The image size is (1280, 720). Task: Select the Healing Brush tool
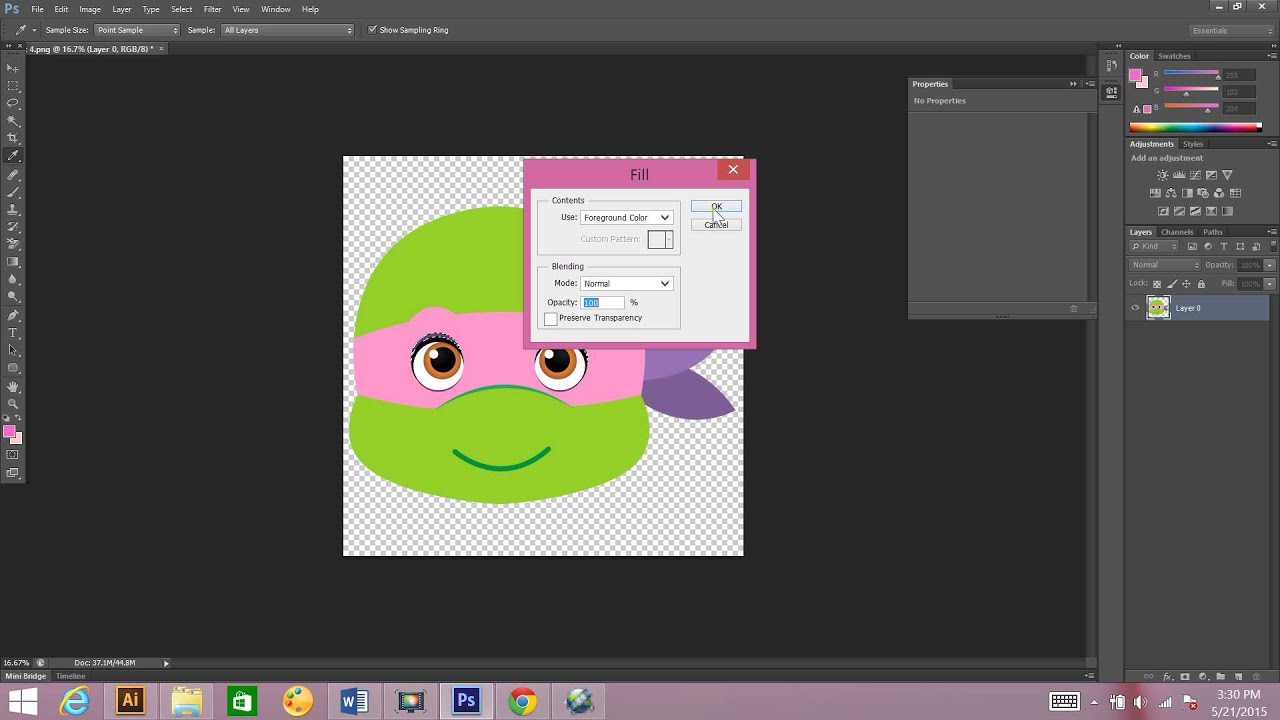[x=13, y=175]
